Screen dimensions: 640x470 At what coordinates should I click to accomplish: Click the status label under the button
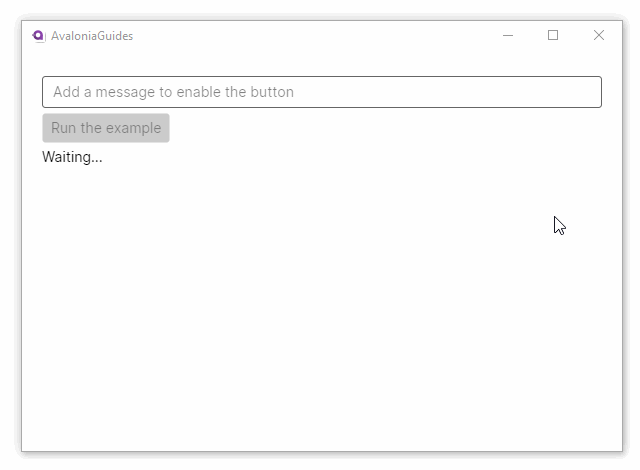72,157
